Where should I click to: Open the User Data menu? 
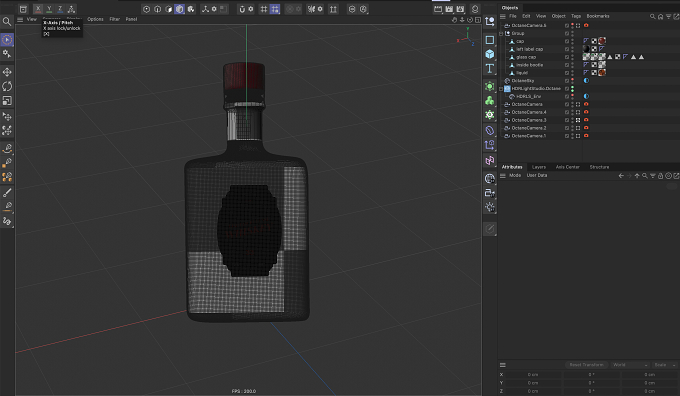pyautogui.click(x=537, y=175)
